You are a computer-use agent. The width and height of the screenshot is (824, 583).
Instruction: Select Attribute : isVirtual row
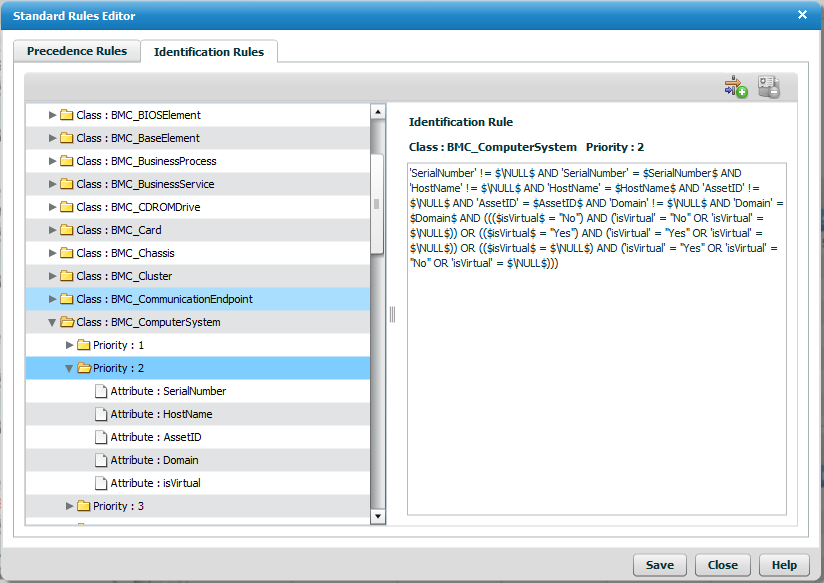click(198, 483)
